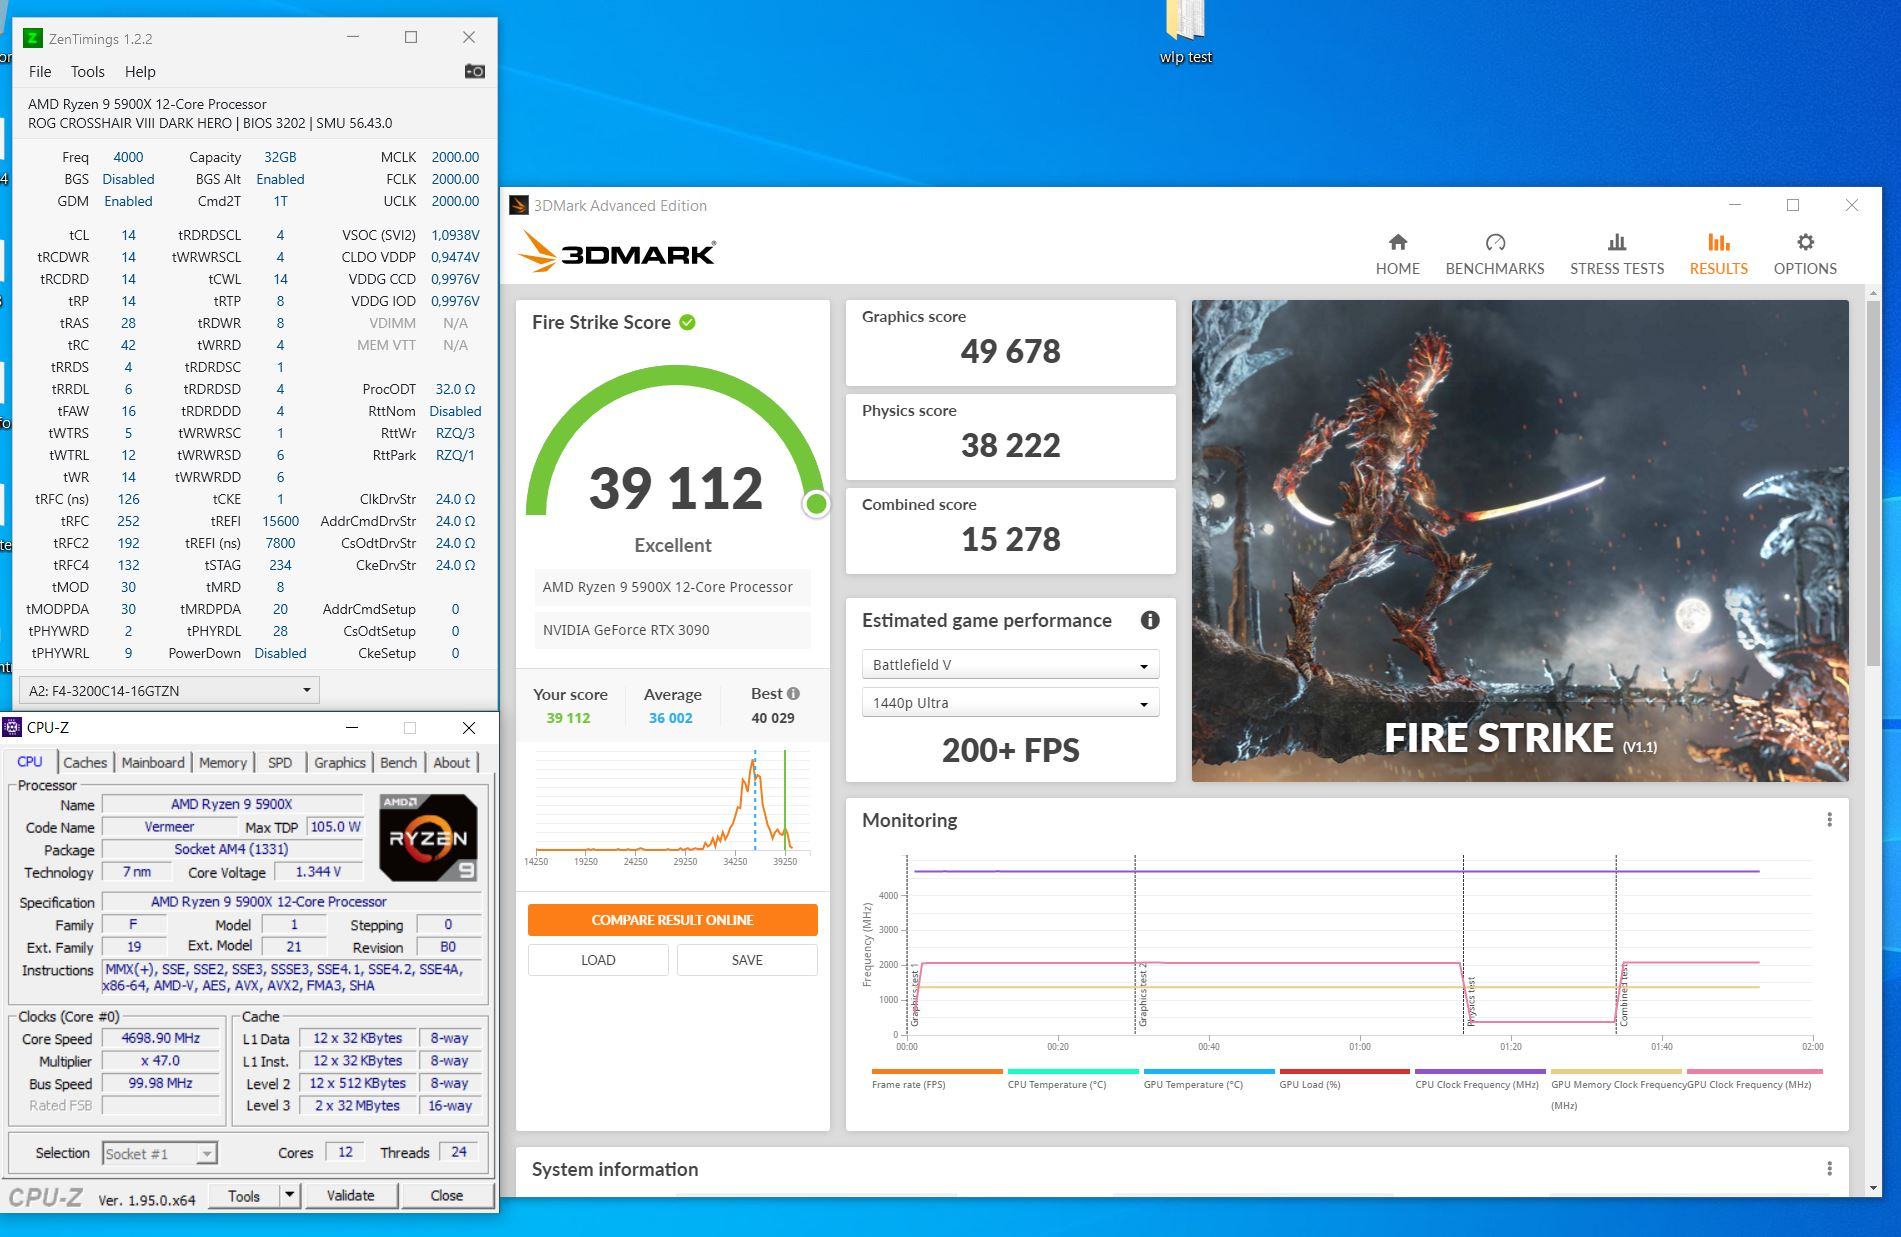1901x1237 pixels.
Task: Open the Tools menu in ZenTimings
Action: pyautogui.click(x=87, y=72)
